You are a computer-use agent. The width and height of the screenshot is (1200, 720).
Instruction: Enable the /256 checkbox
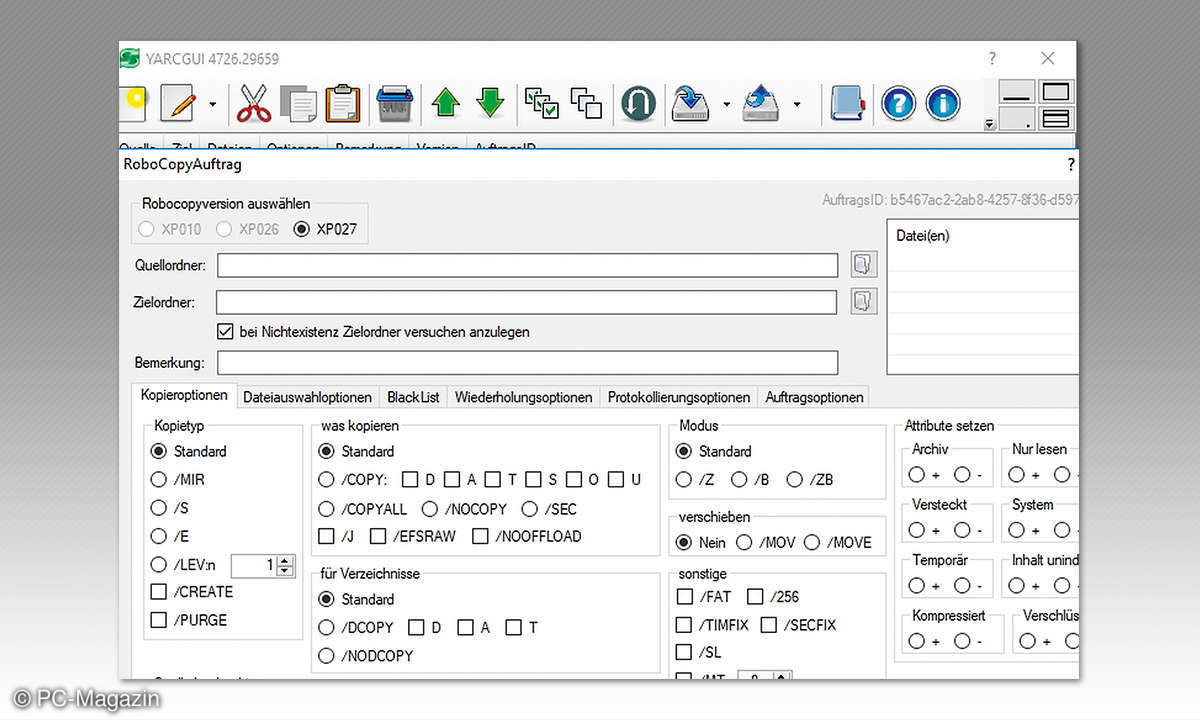pos(755,597)
